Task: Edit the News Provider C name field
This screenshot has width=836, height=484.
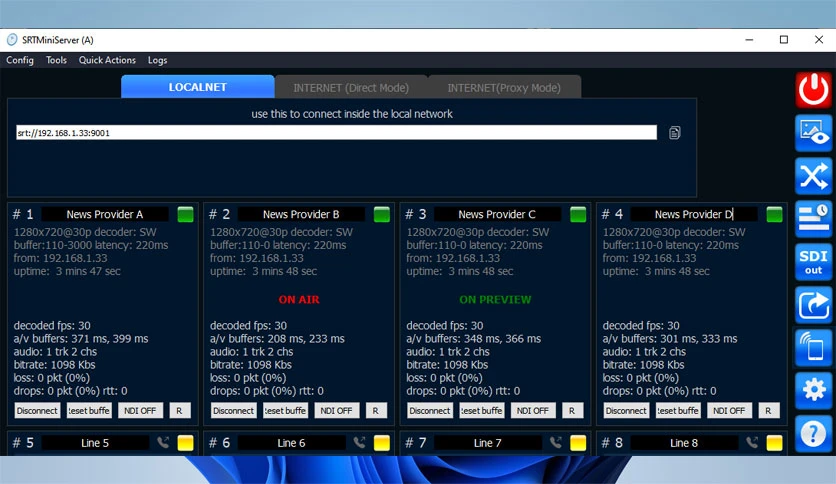Action: pyautogui.click(x=497, y=214)
